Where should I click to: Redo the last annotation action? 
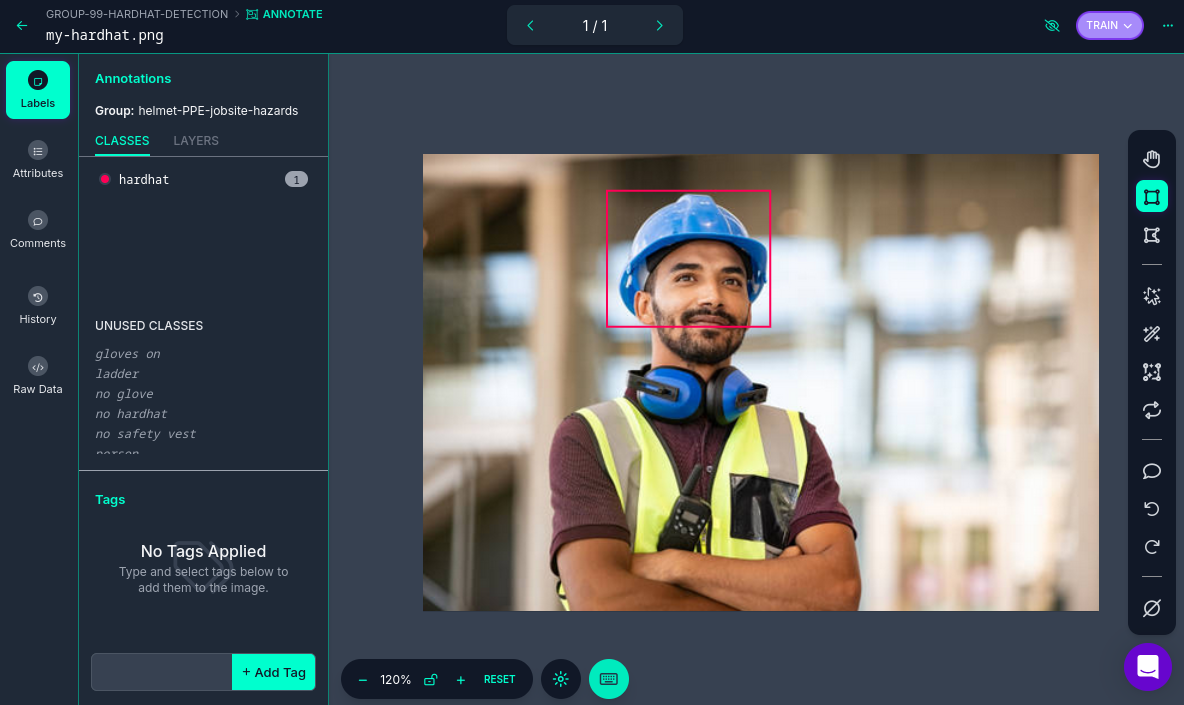tap(1152, 546)
